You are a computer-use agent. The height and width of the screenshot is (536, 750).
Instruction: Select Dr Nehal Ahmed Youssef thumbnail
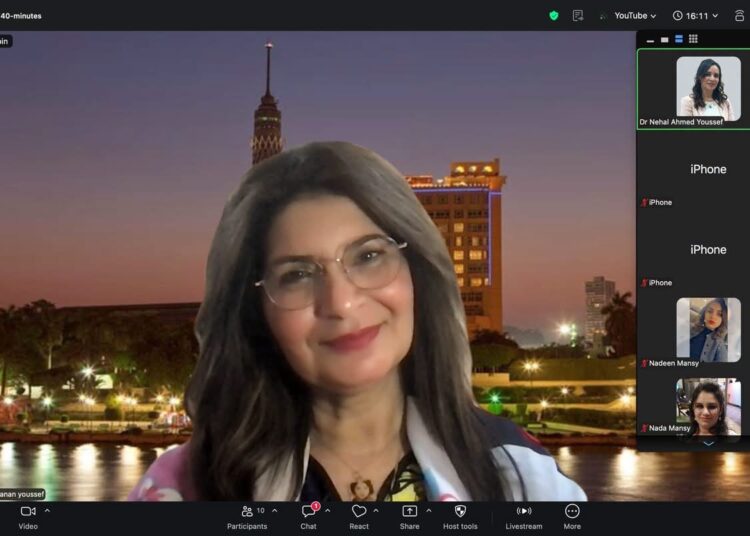694,89
